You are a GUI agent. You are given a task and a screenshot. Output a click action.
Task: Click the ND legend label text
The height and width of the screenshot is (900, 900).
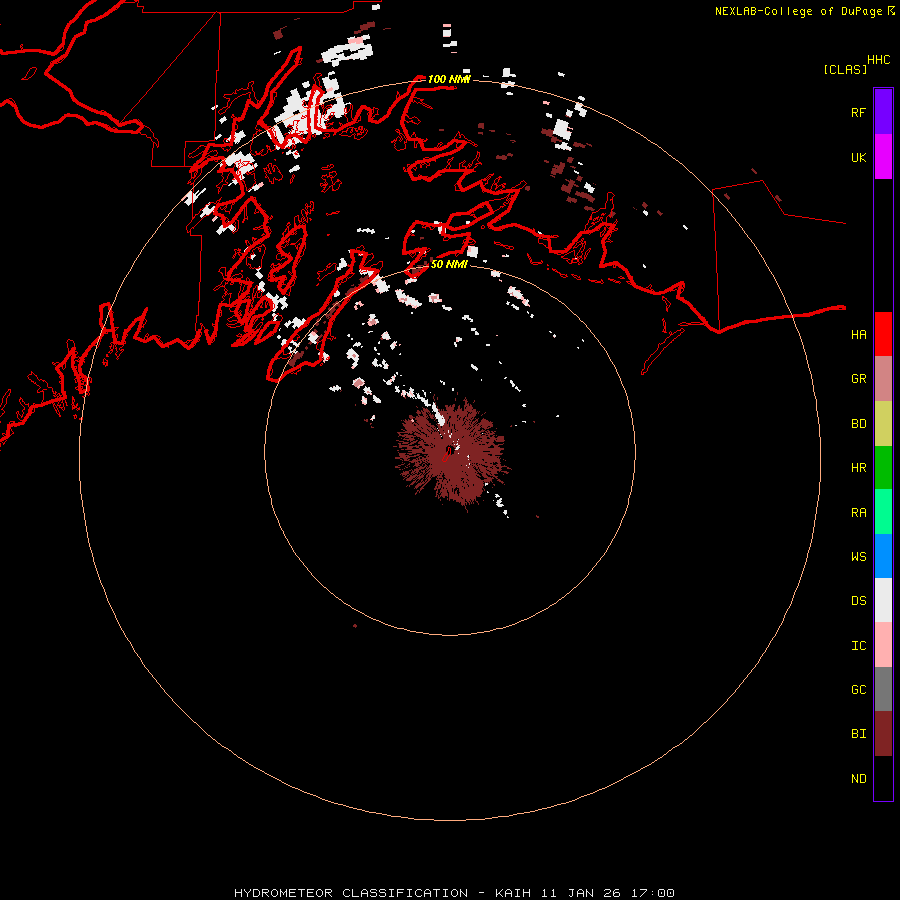pyautogui.click(x=858, y=778)
